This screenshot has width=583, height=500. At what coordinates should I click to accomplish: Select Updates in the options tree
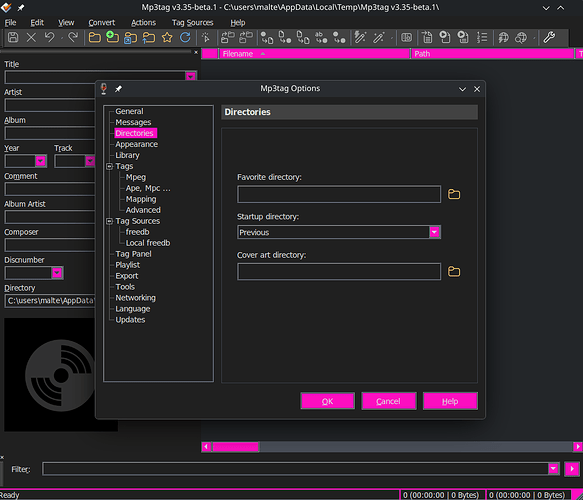(x=130, y=320)
